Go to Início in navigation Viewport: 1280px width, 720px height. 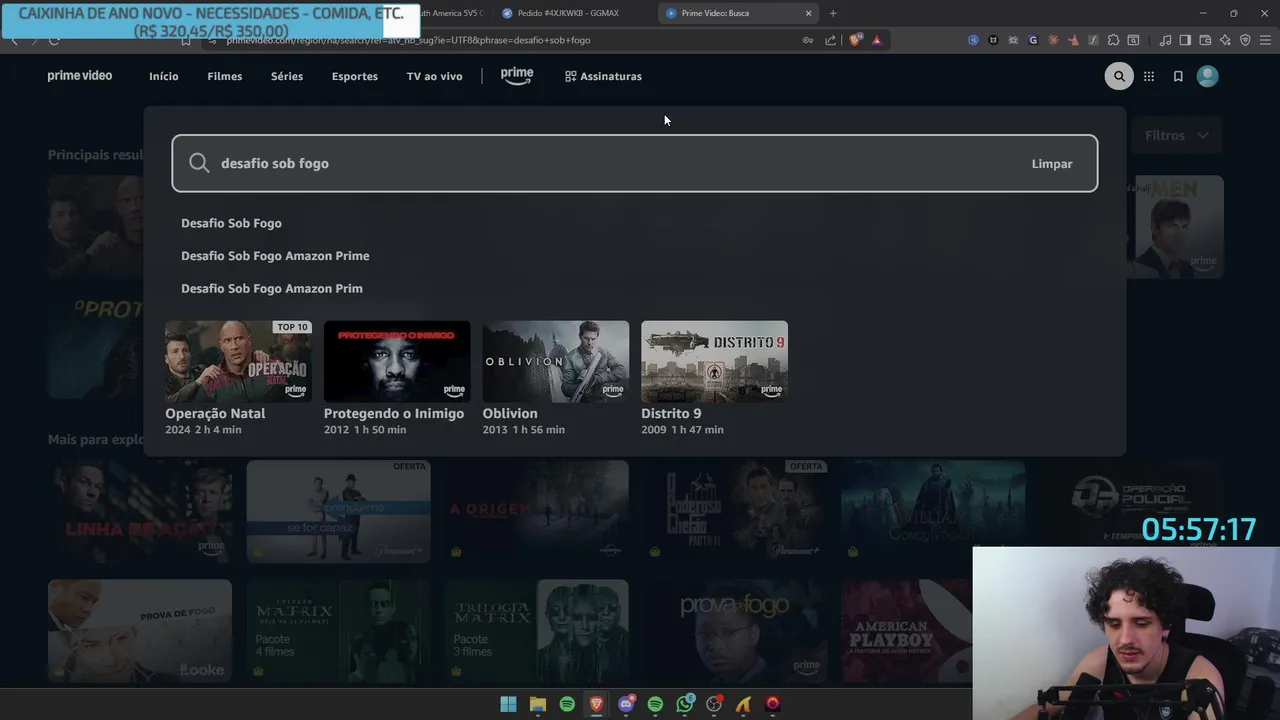[x=164, y=76]
